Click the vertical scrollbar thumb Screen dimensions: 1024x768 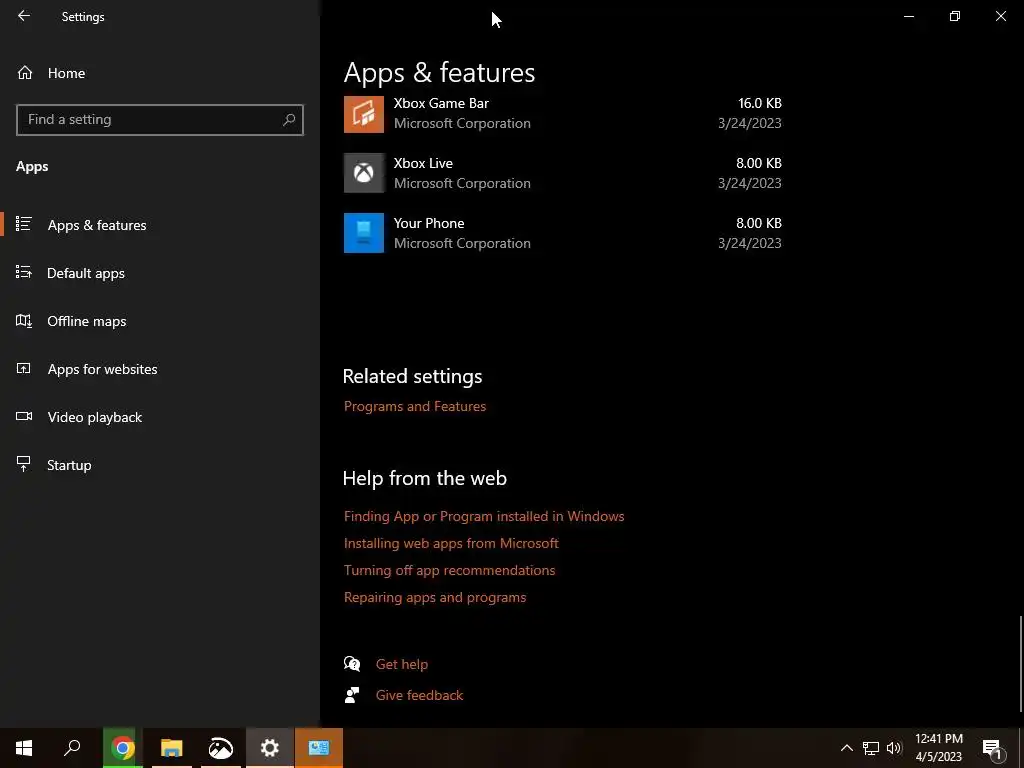(x=1021, y=664)
